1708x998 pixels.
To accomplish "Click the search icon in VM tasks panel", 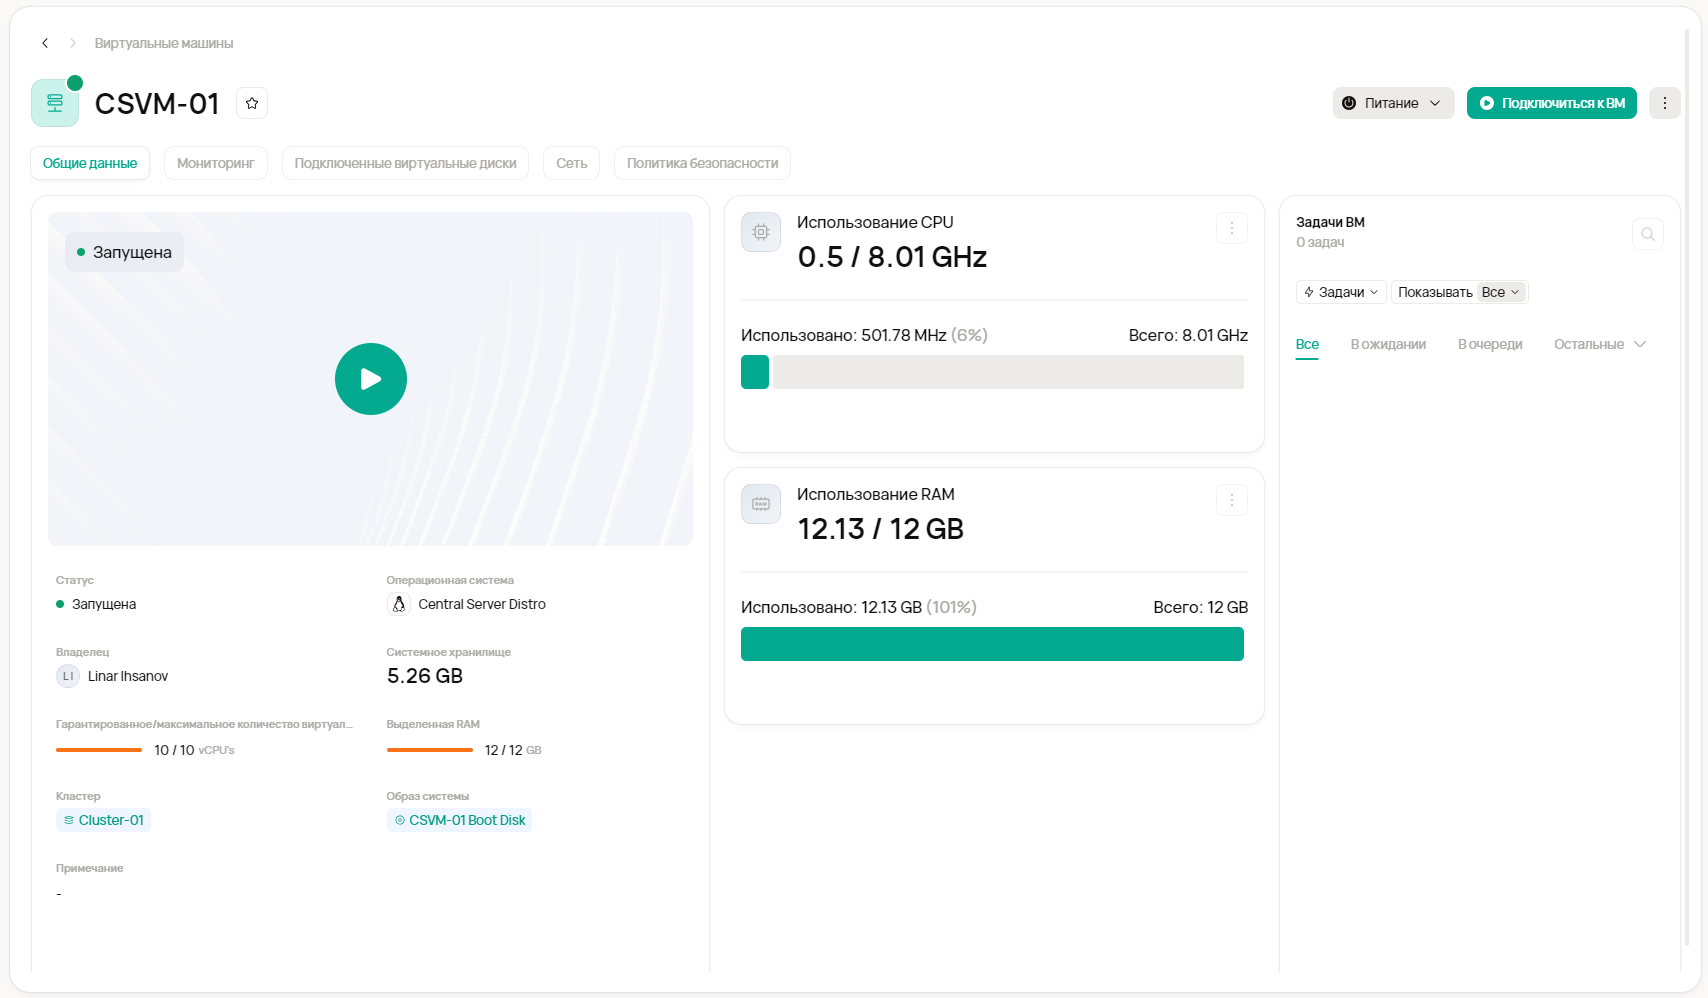I will 1647,235.
